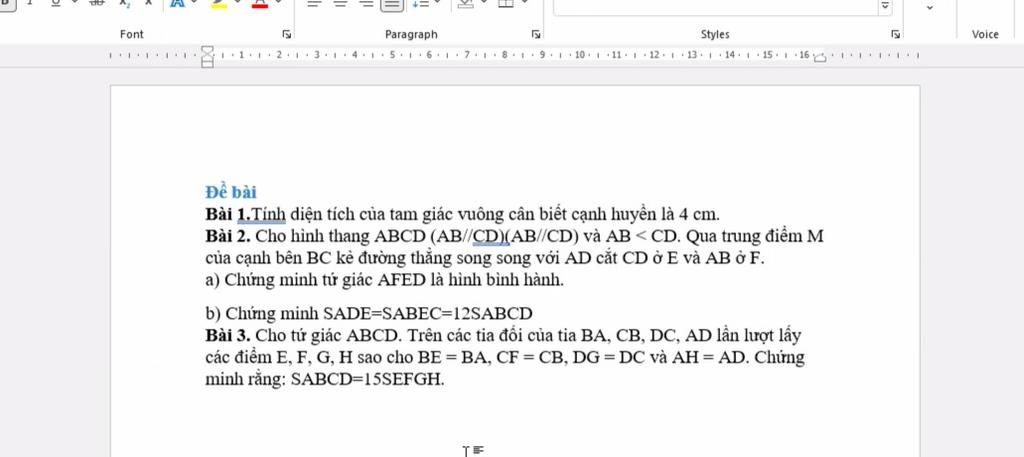This screenshot has height=457, width=1024.
Task: Expand the Styles gallery More button
Action: pos(885,6)
